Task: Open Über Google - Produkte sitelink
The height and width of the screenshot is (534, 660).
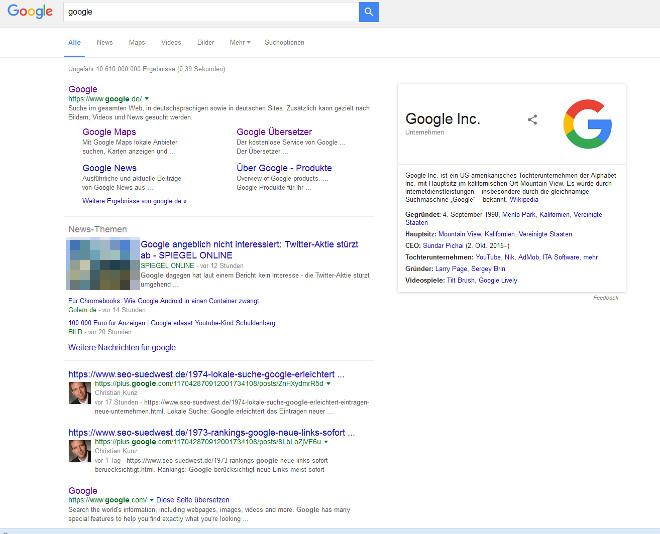Action: point(284,168)
